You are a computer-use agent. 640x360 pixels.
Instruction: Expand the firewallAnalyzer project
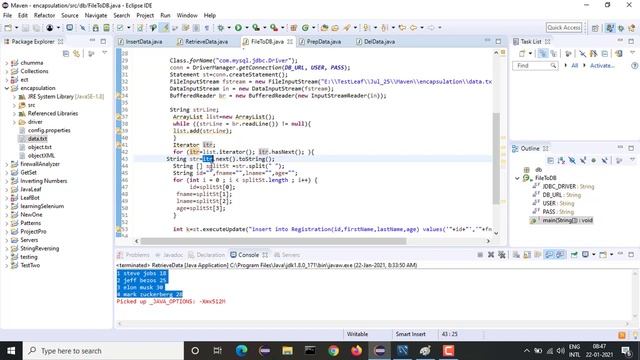pyautogui.click(x=7, y=164)
